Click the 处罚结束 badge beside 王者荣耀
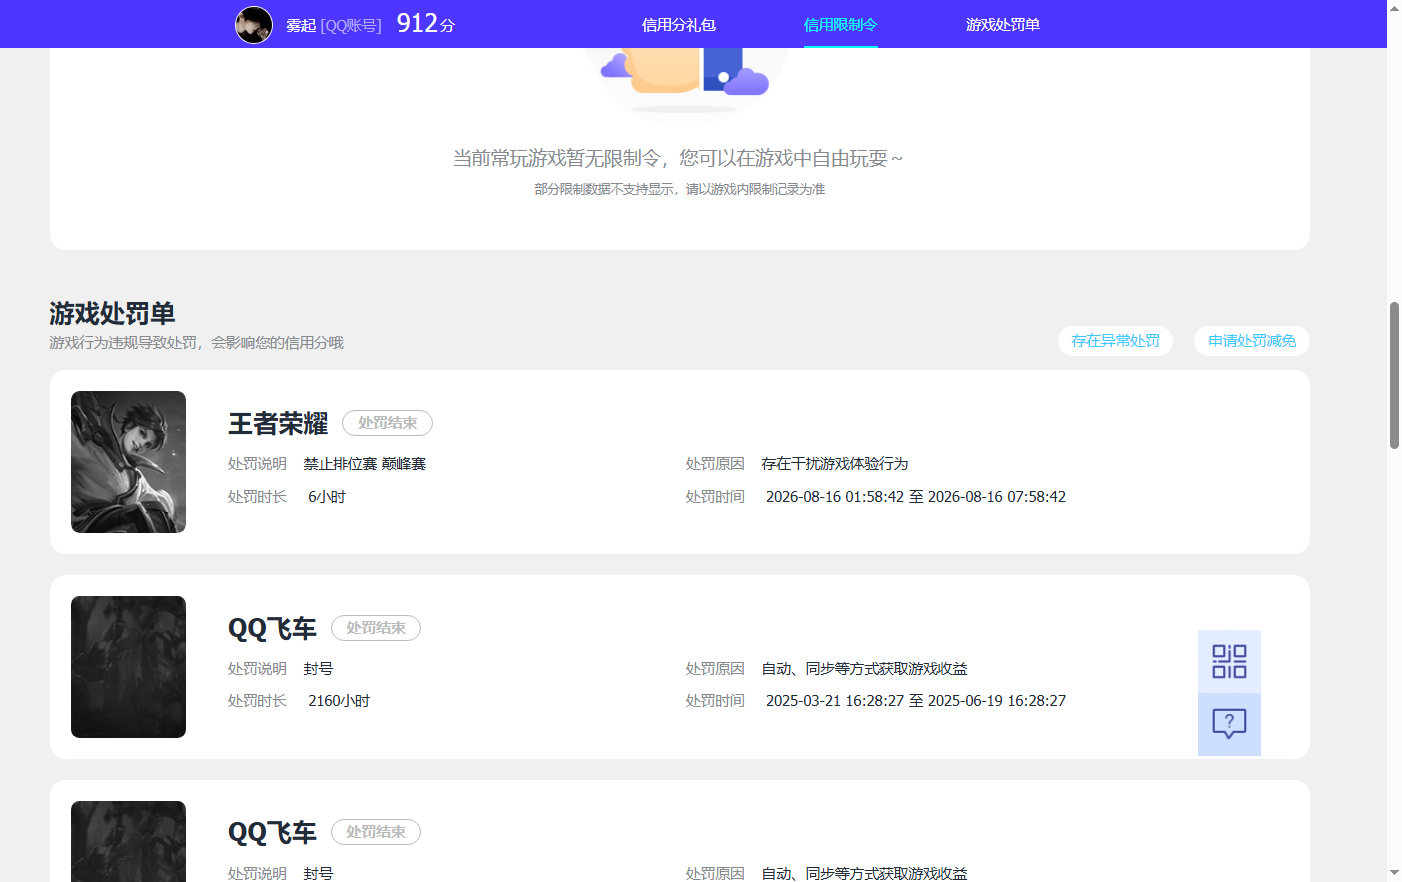 (x=387, y=423)
